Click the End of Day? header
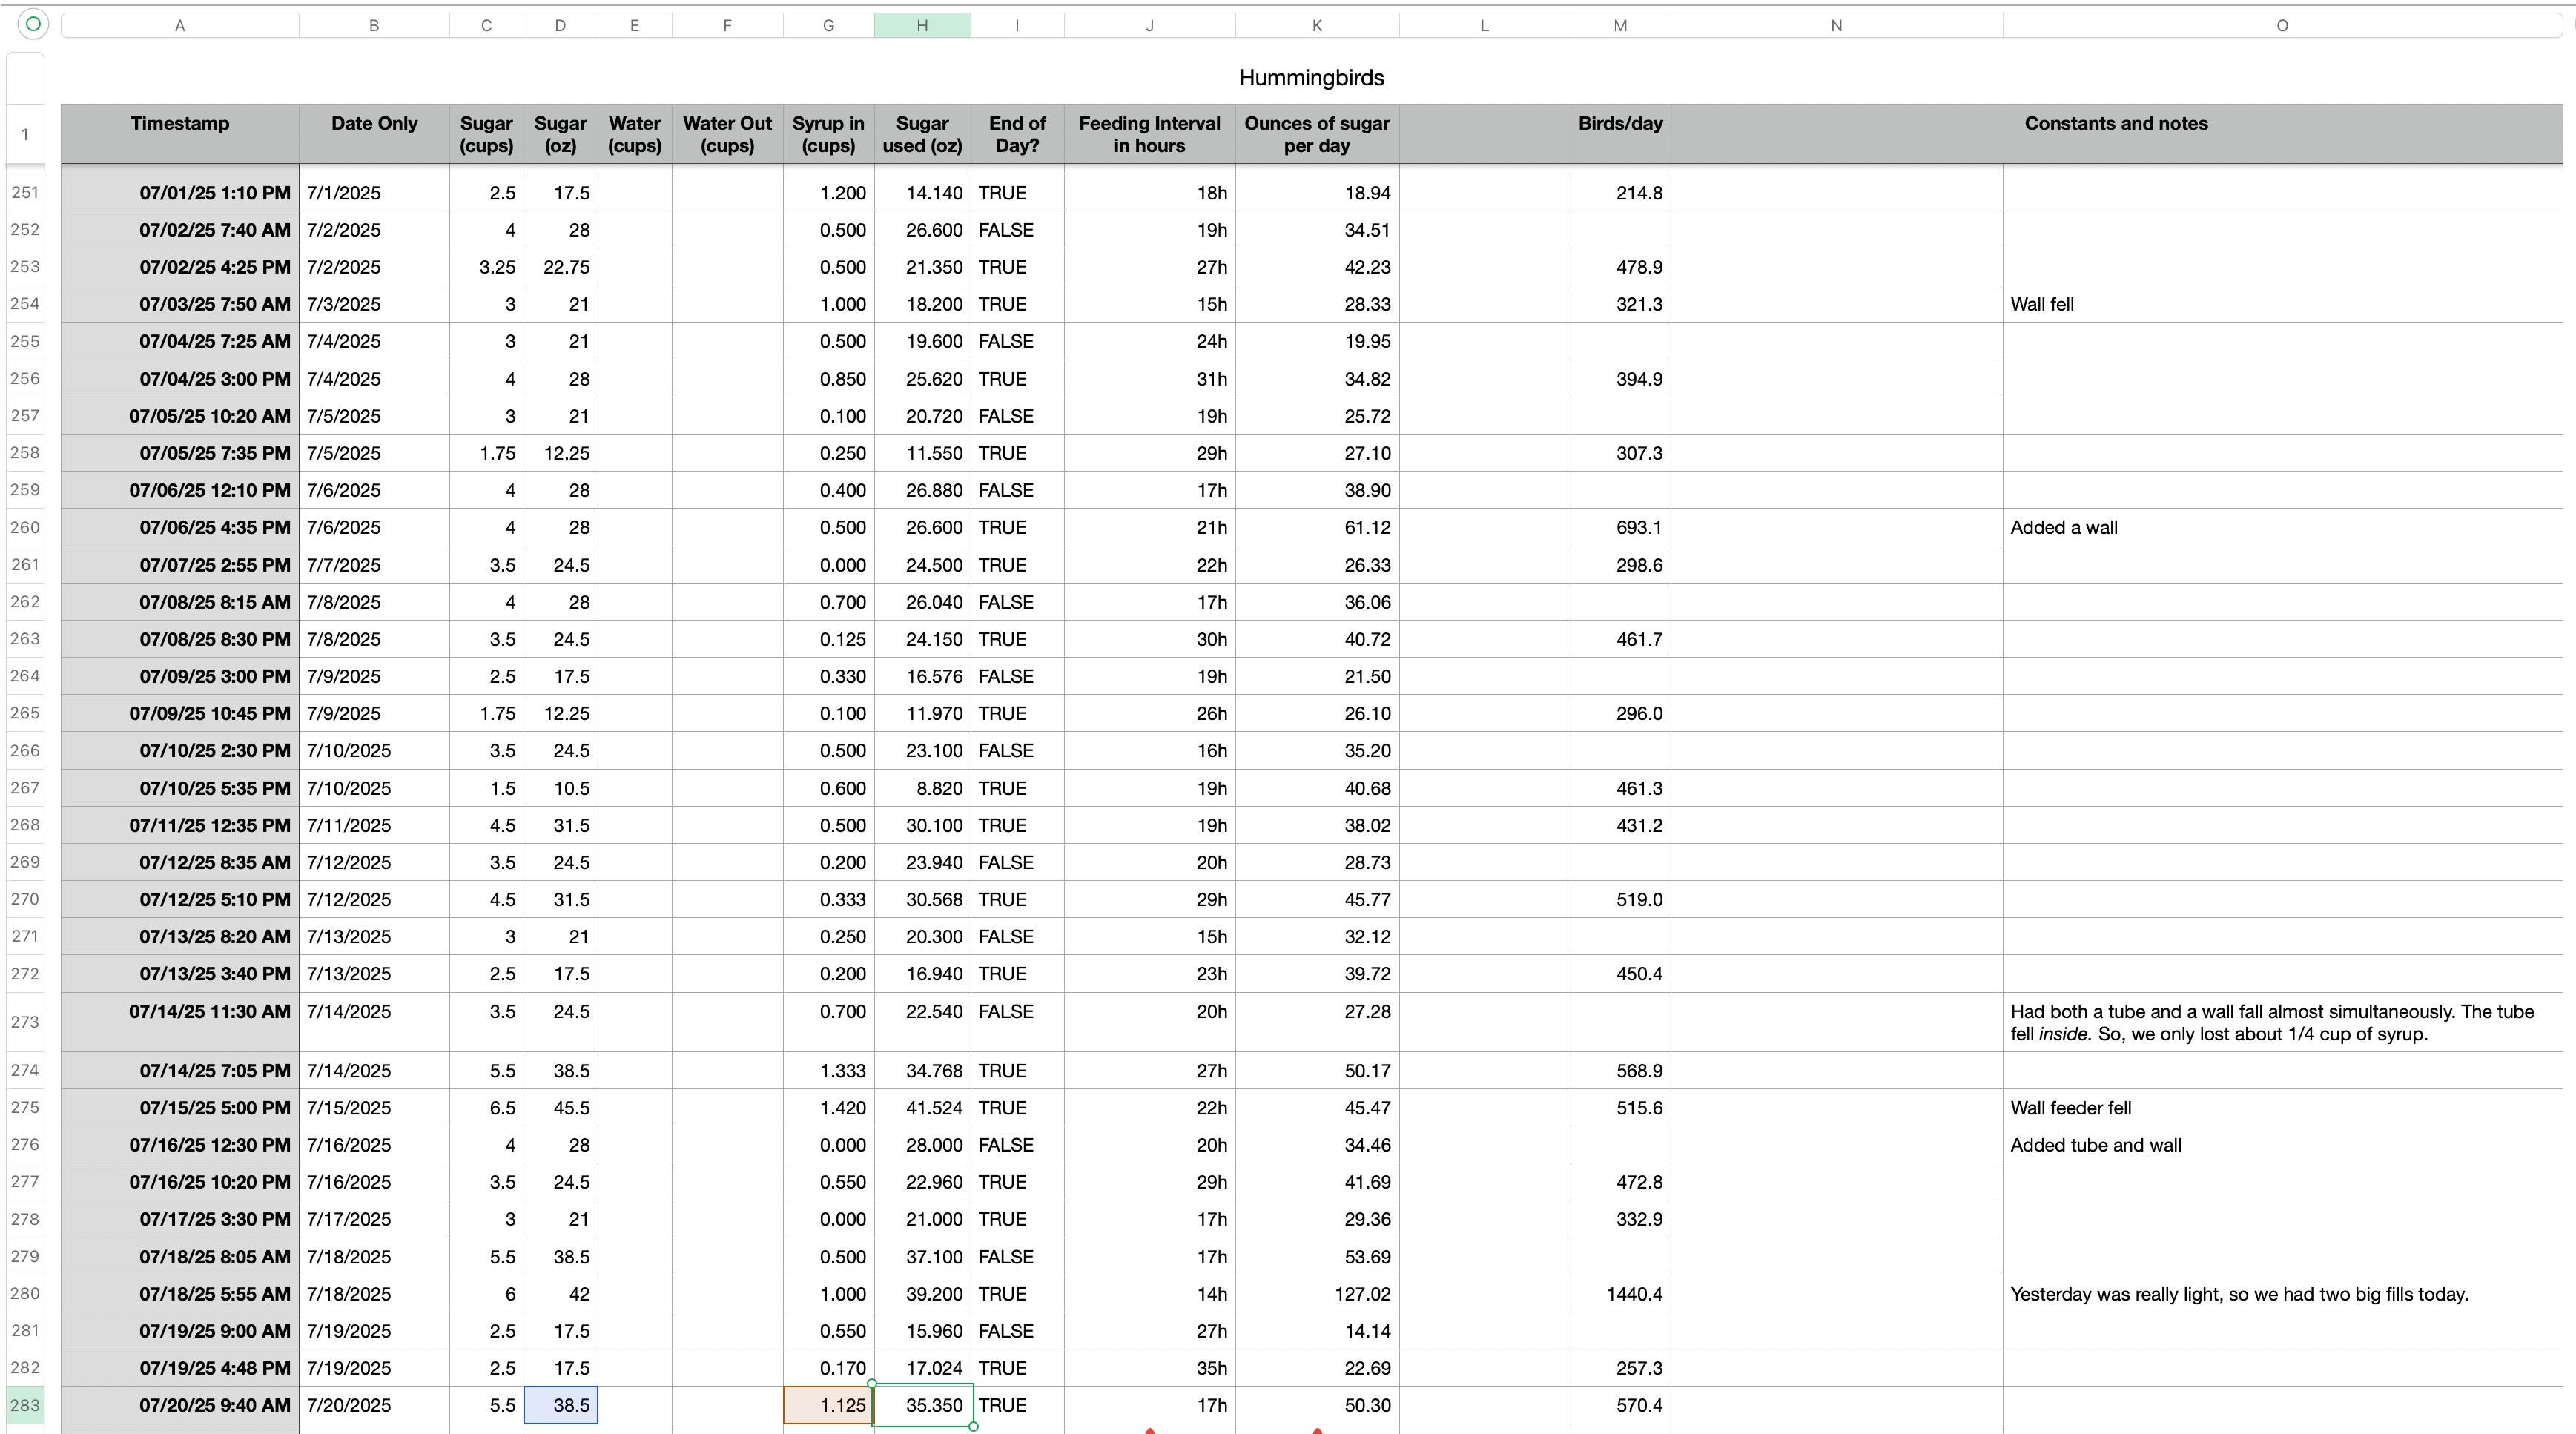Screen dimensions: 2576x1434 coord(1017,134)
